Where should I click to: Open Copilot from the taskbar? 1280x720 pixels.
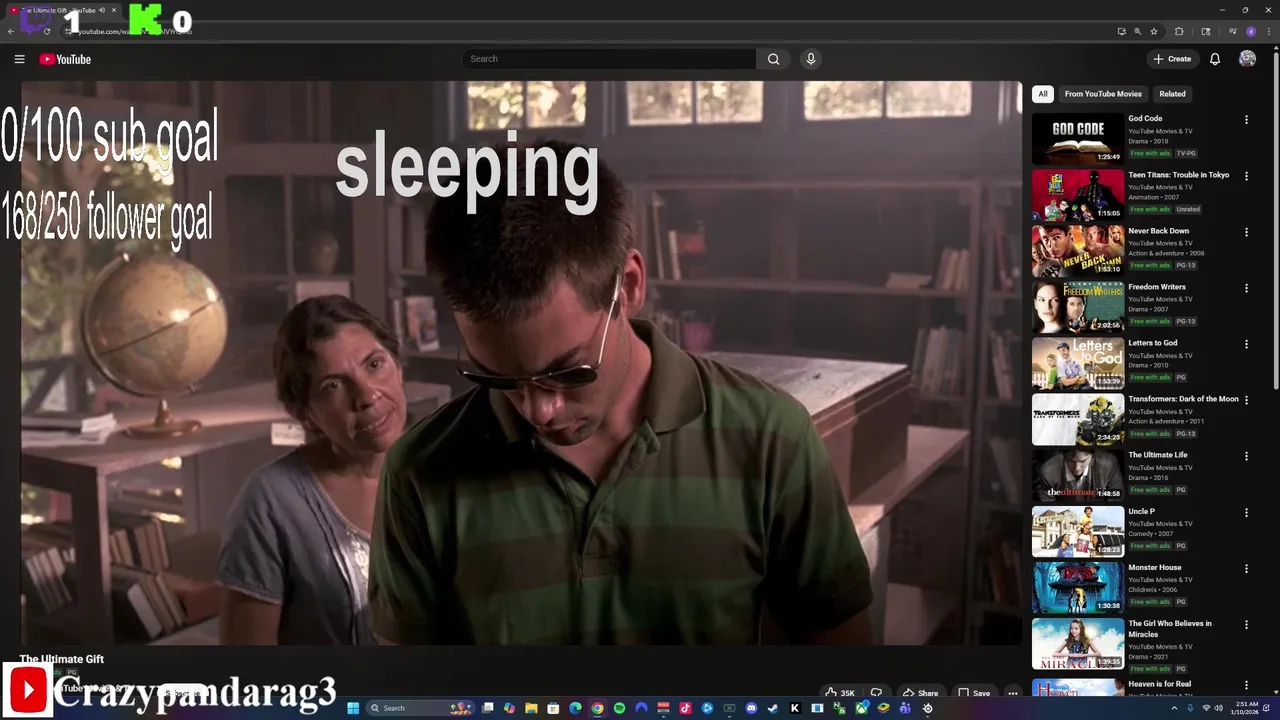coord(509,708)
